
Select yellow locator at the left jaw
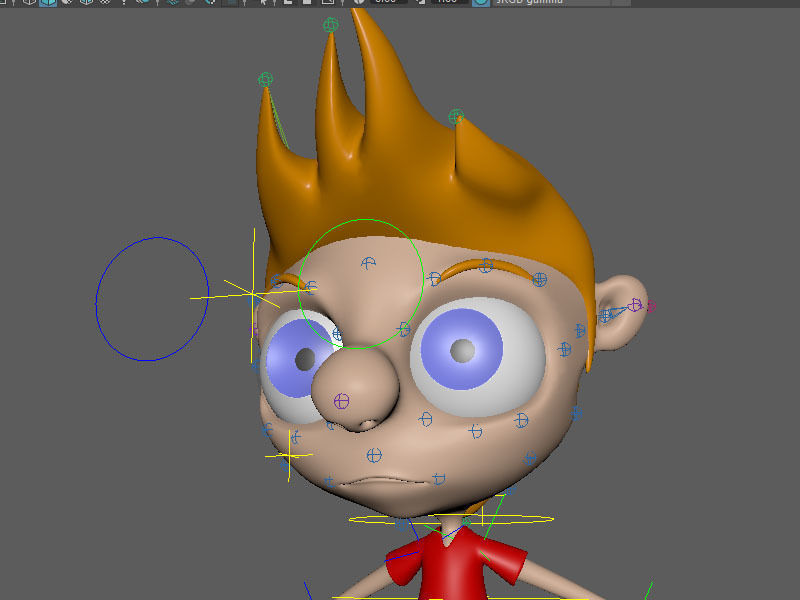(289, 455)
